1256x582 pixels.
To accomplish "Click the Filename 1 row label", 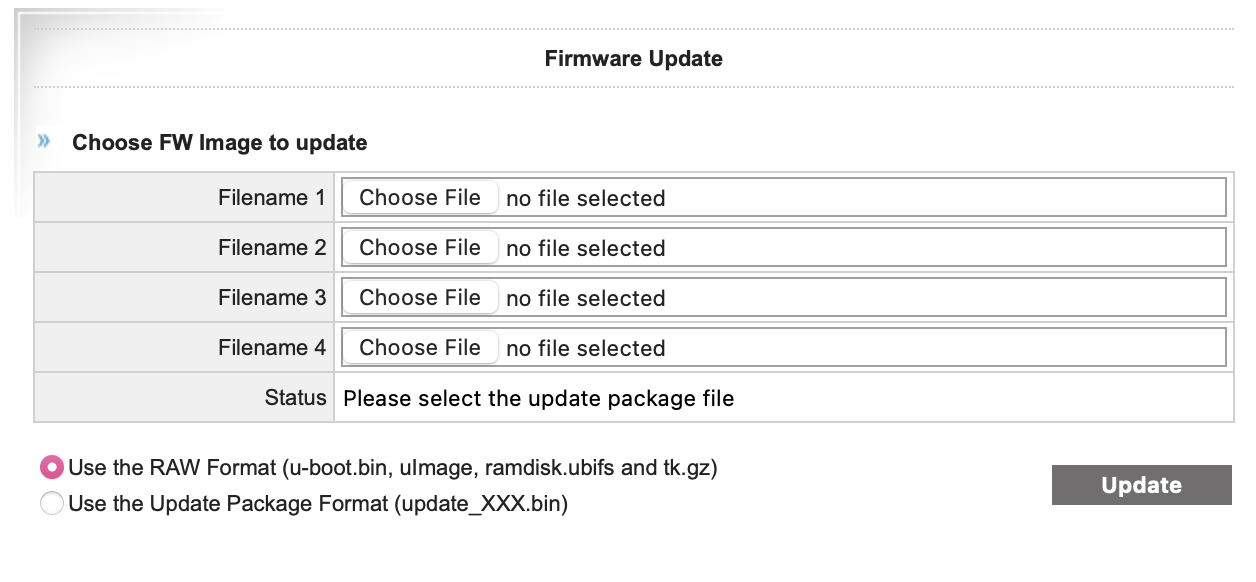I will [x=272, y=198].
